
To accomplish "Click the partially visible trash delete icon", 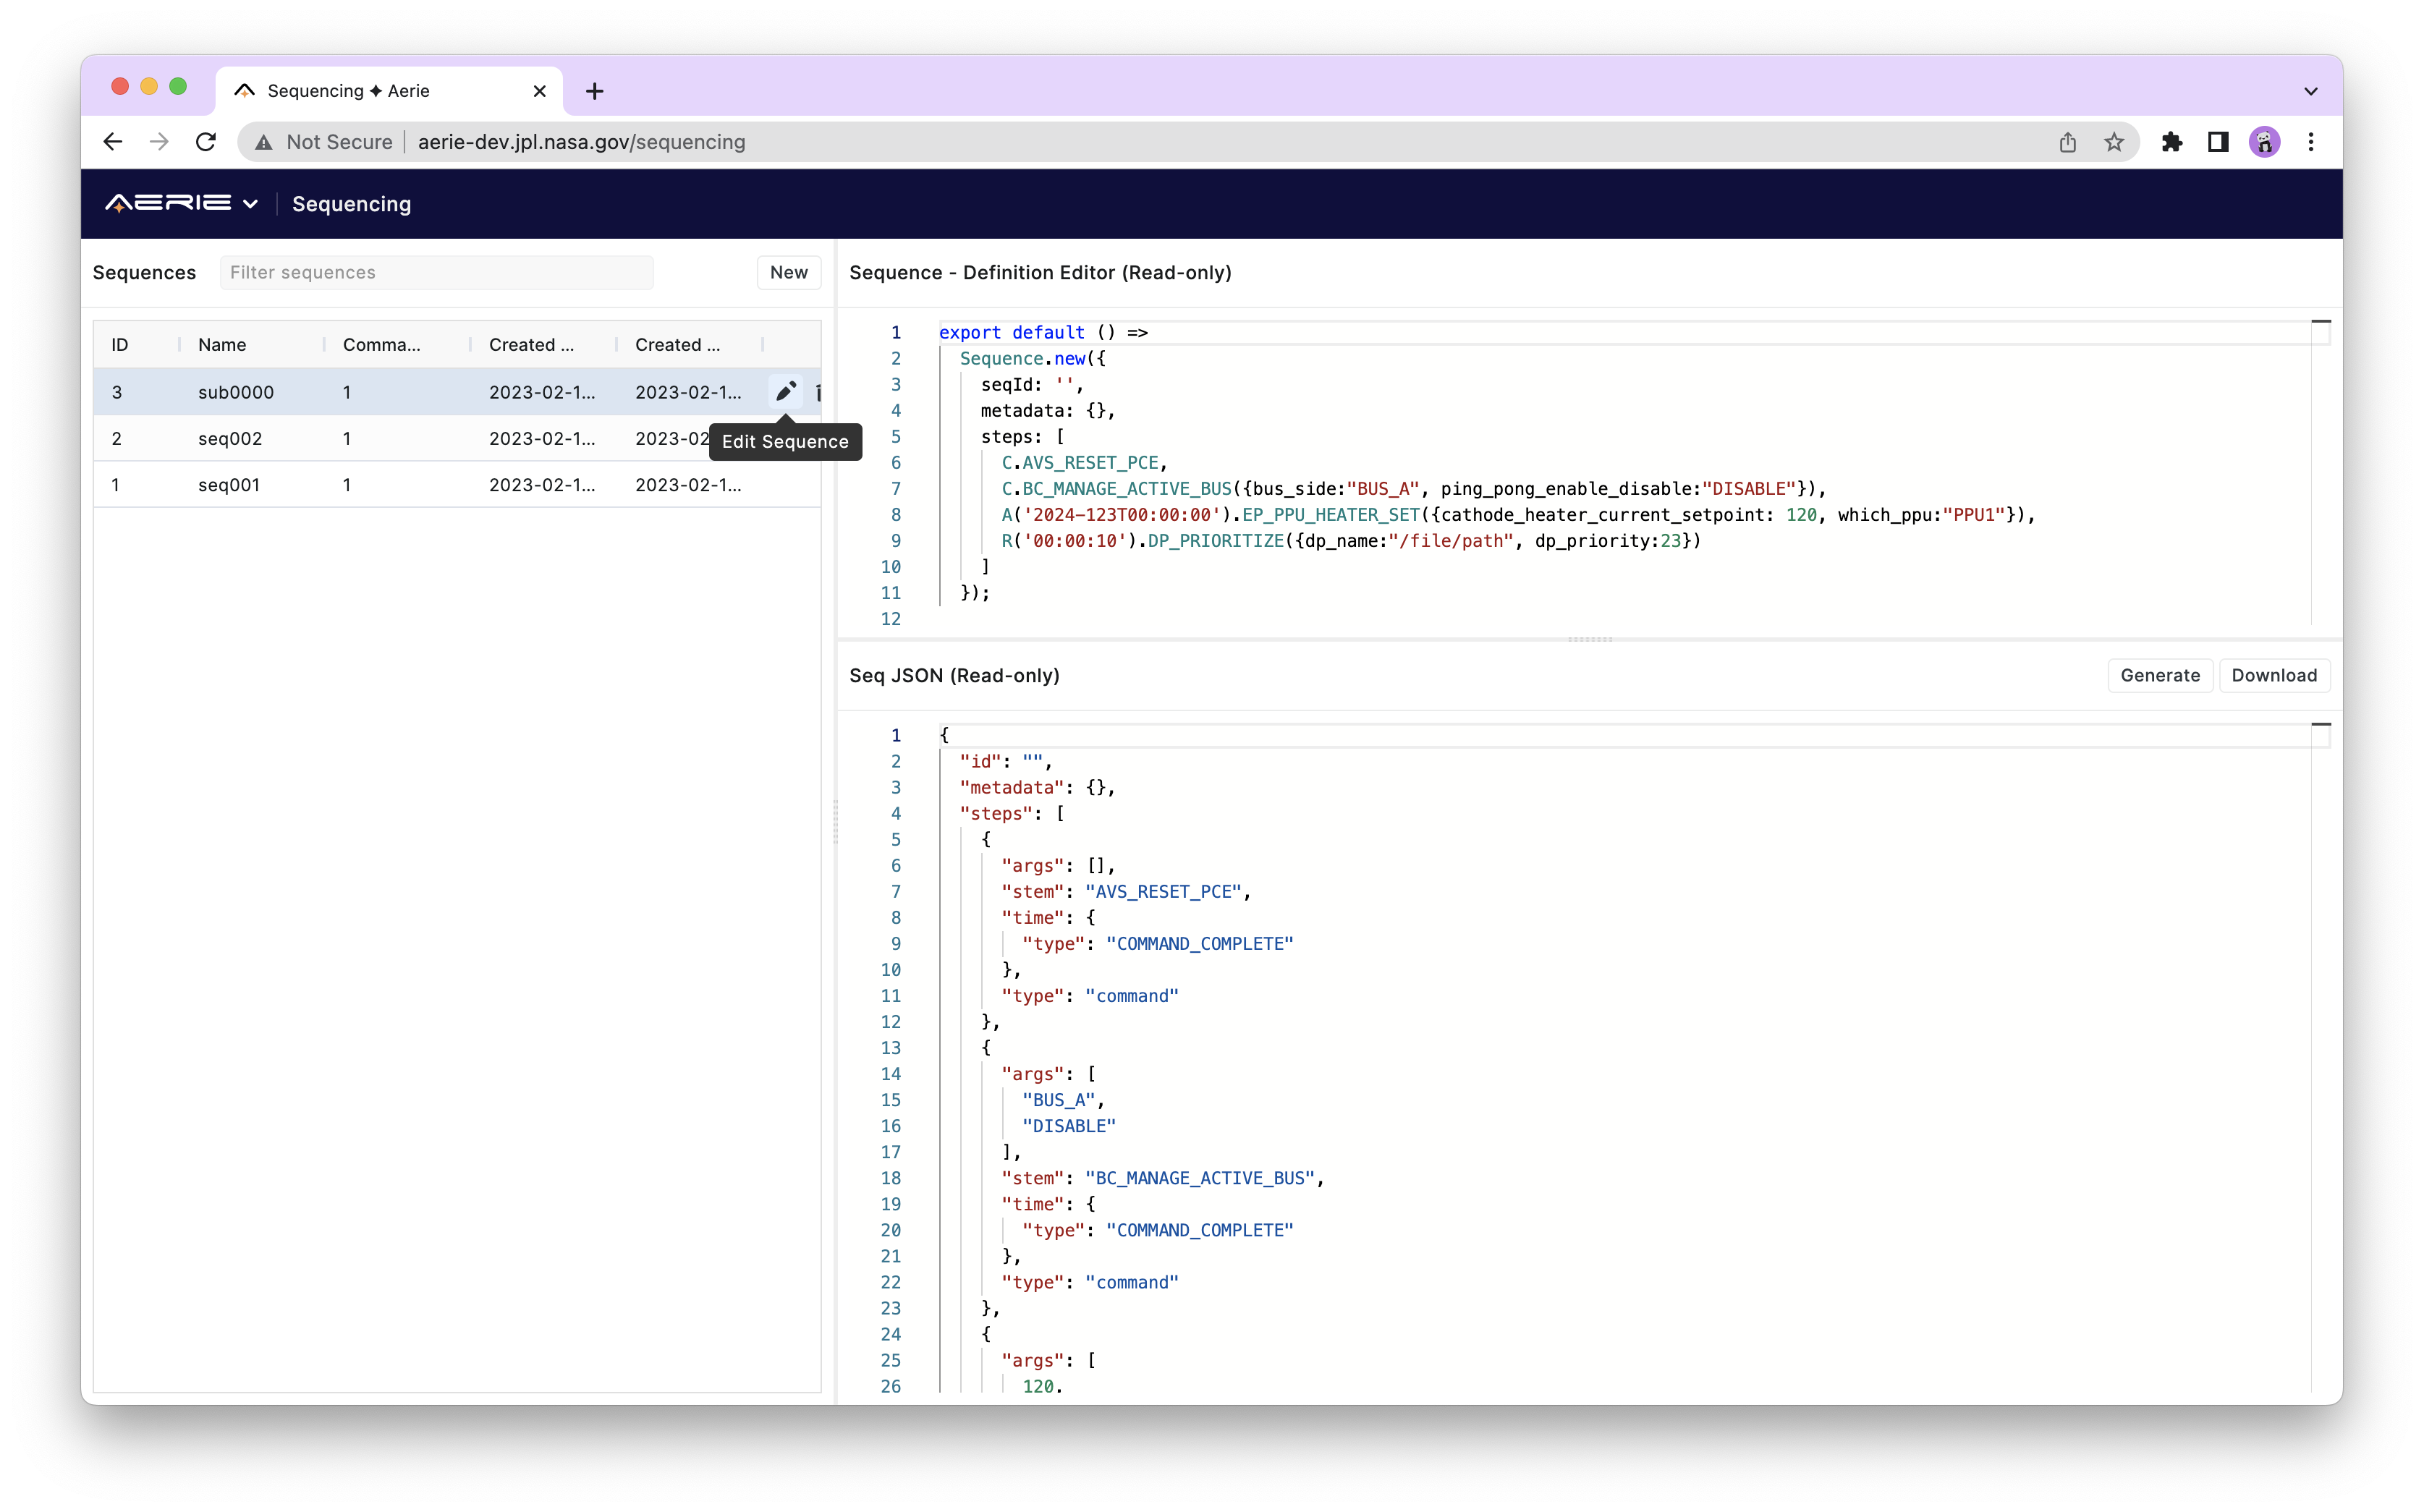I will pos(818,392).
